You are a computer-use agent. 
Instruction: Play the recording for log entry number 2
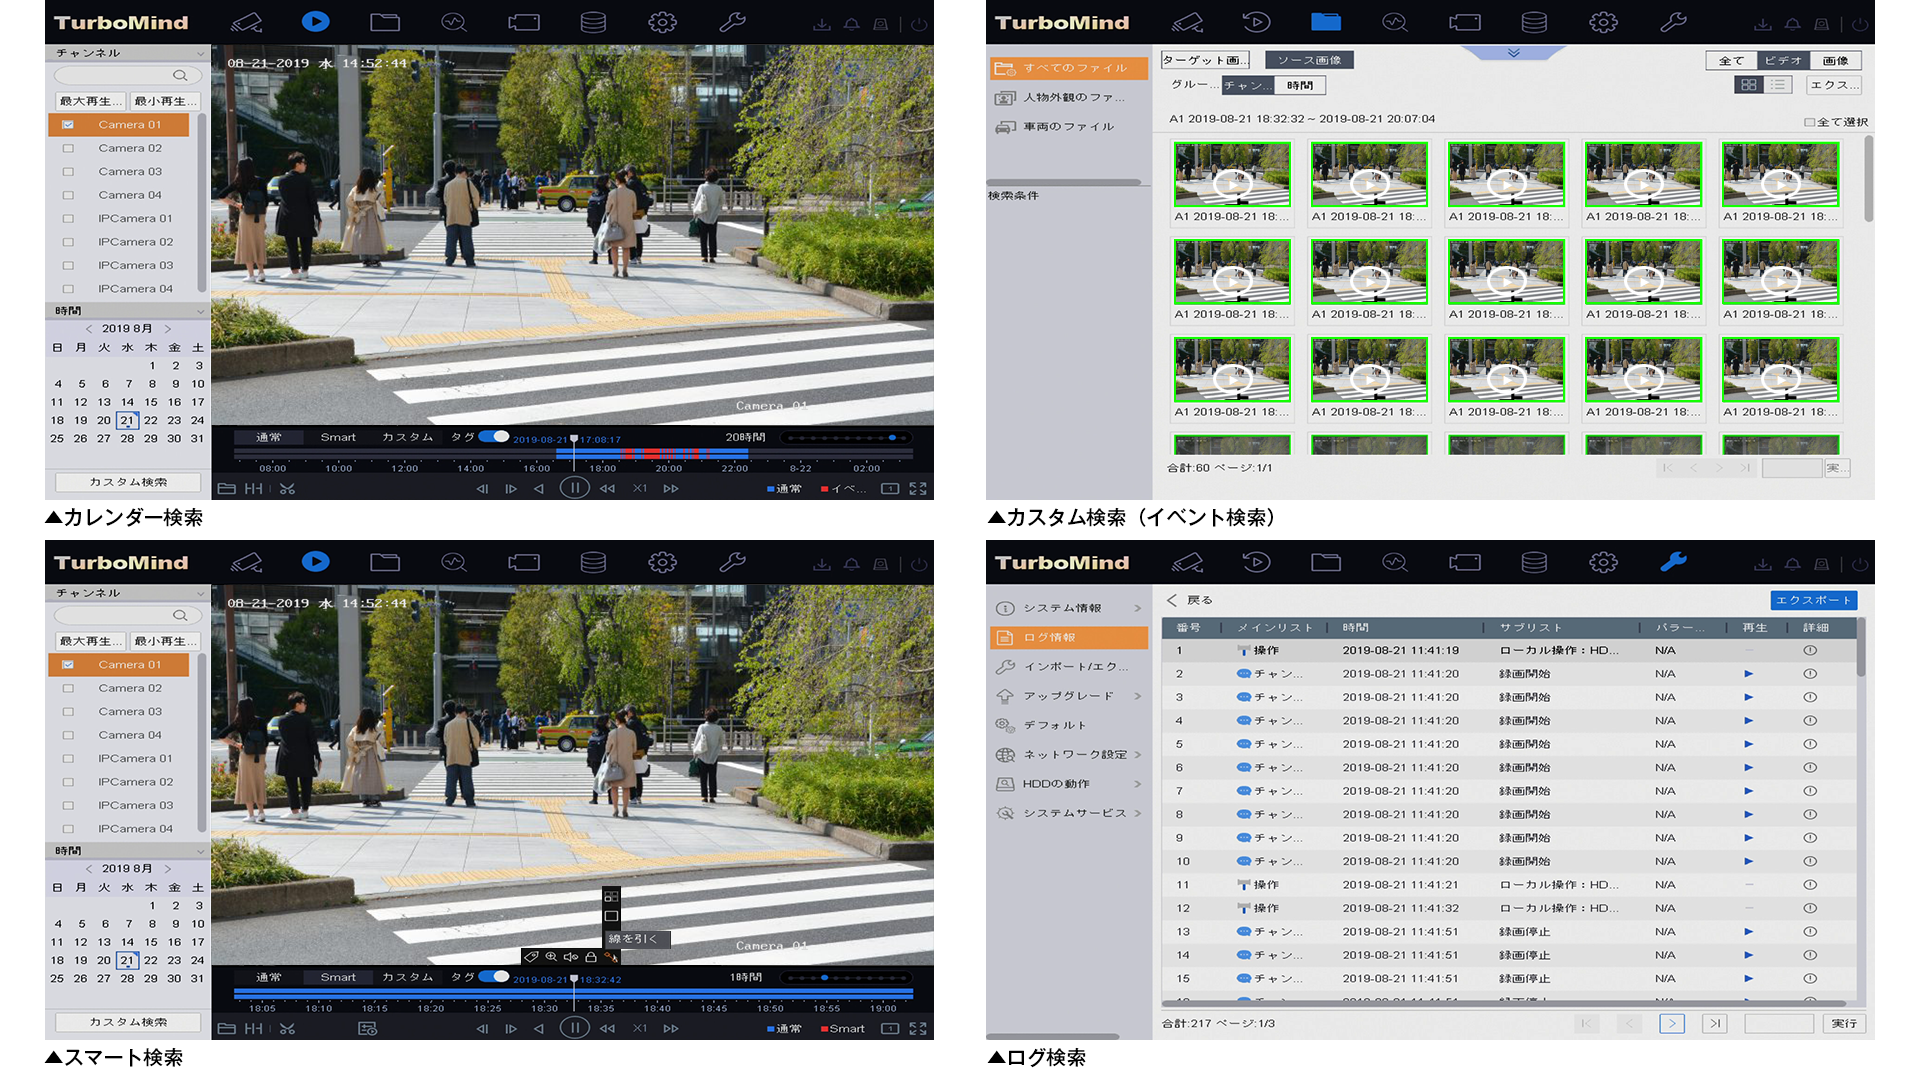tap(1748, 674)
